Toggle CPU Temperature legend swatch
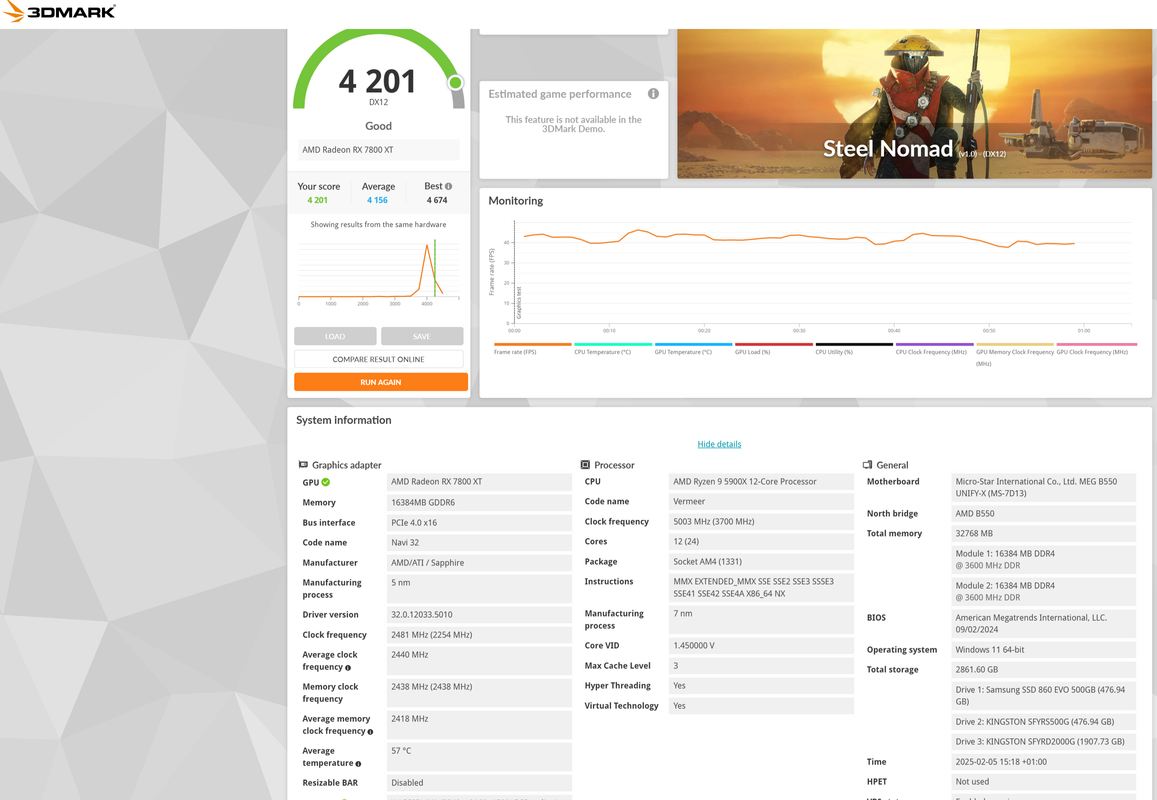Viewport: 1157px width, 800px height. click(x=613, y=345)
